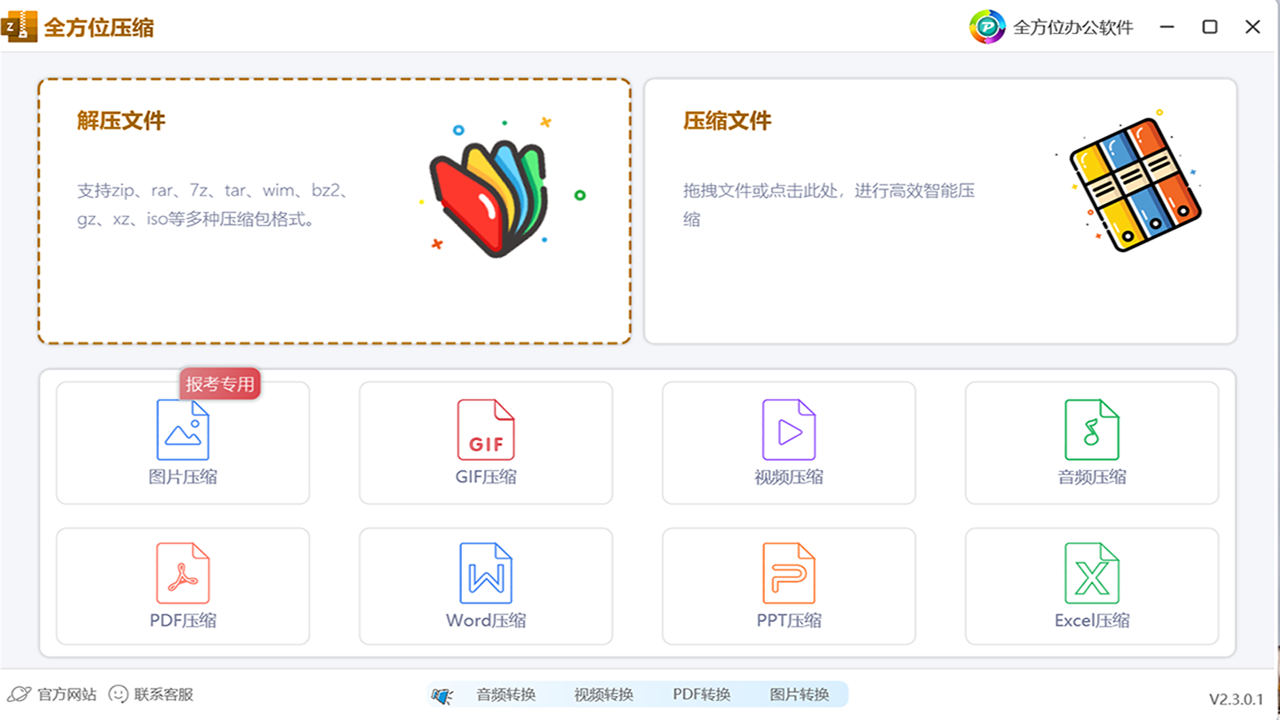Image resolution: width=1280 pixels, height=720 pixels.
Task: Open the Excel压缩 tool
Action: (1092, 586)
